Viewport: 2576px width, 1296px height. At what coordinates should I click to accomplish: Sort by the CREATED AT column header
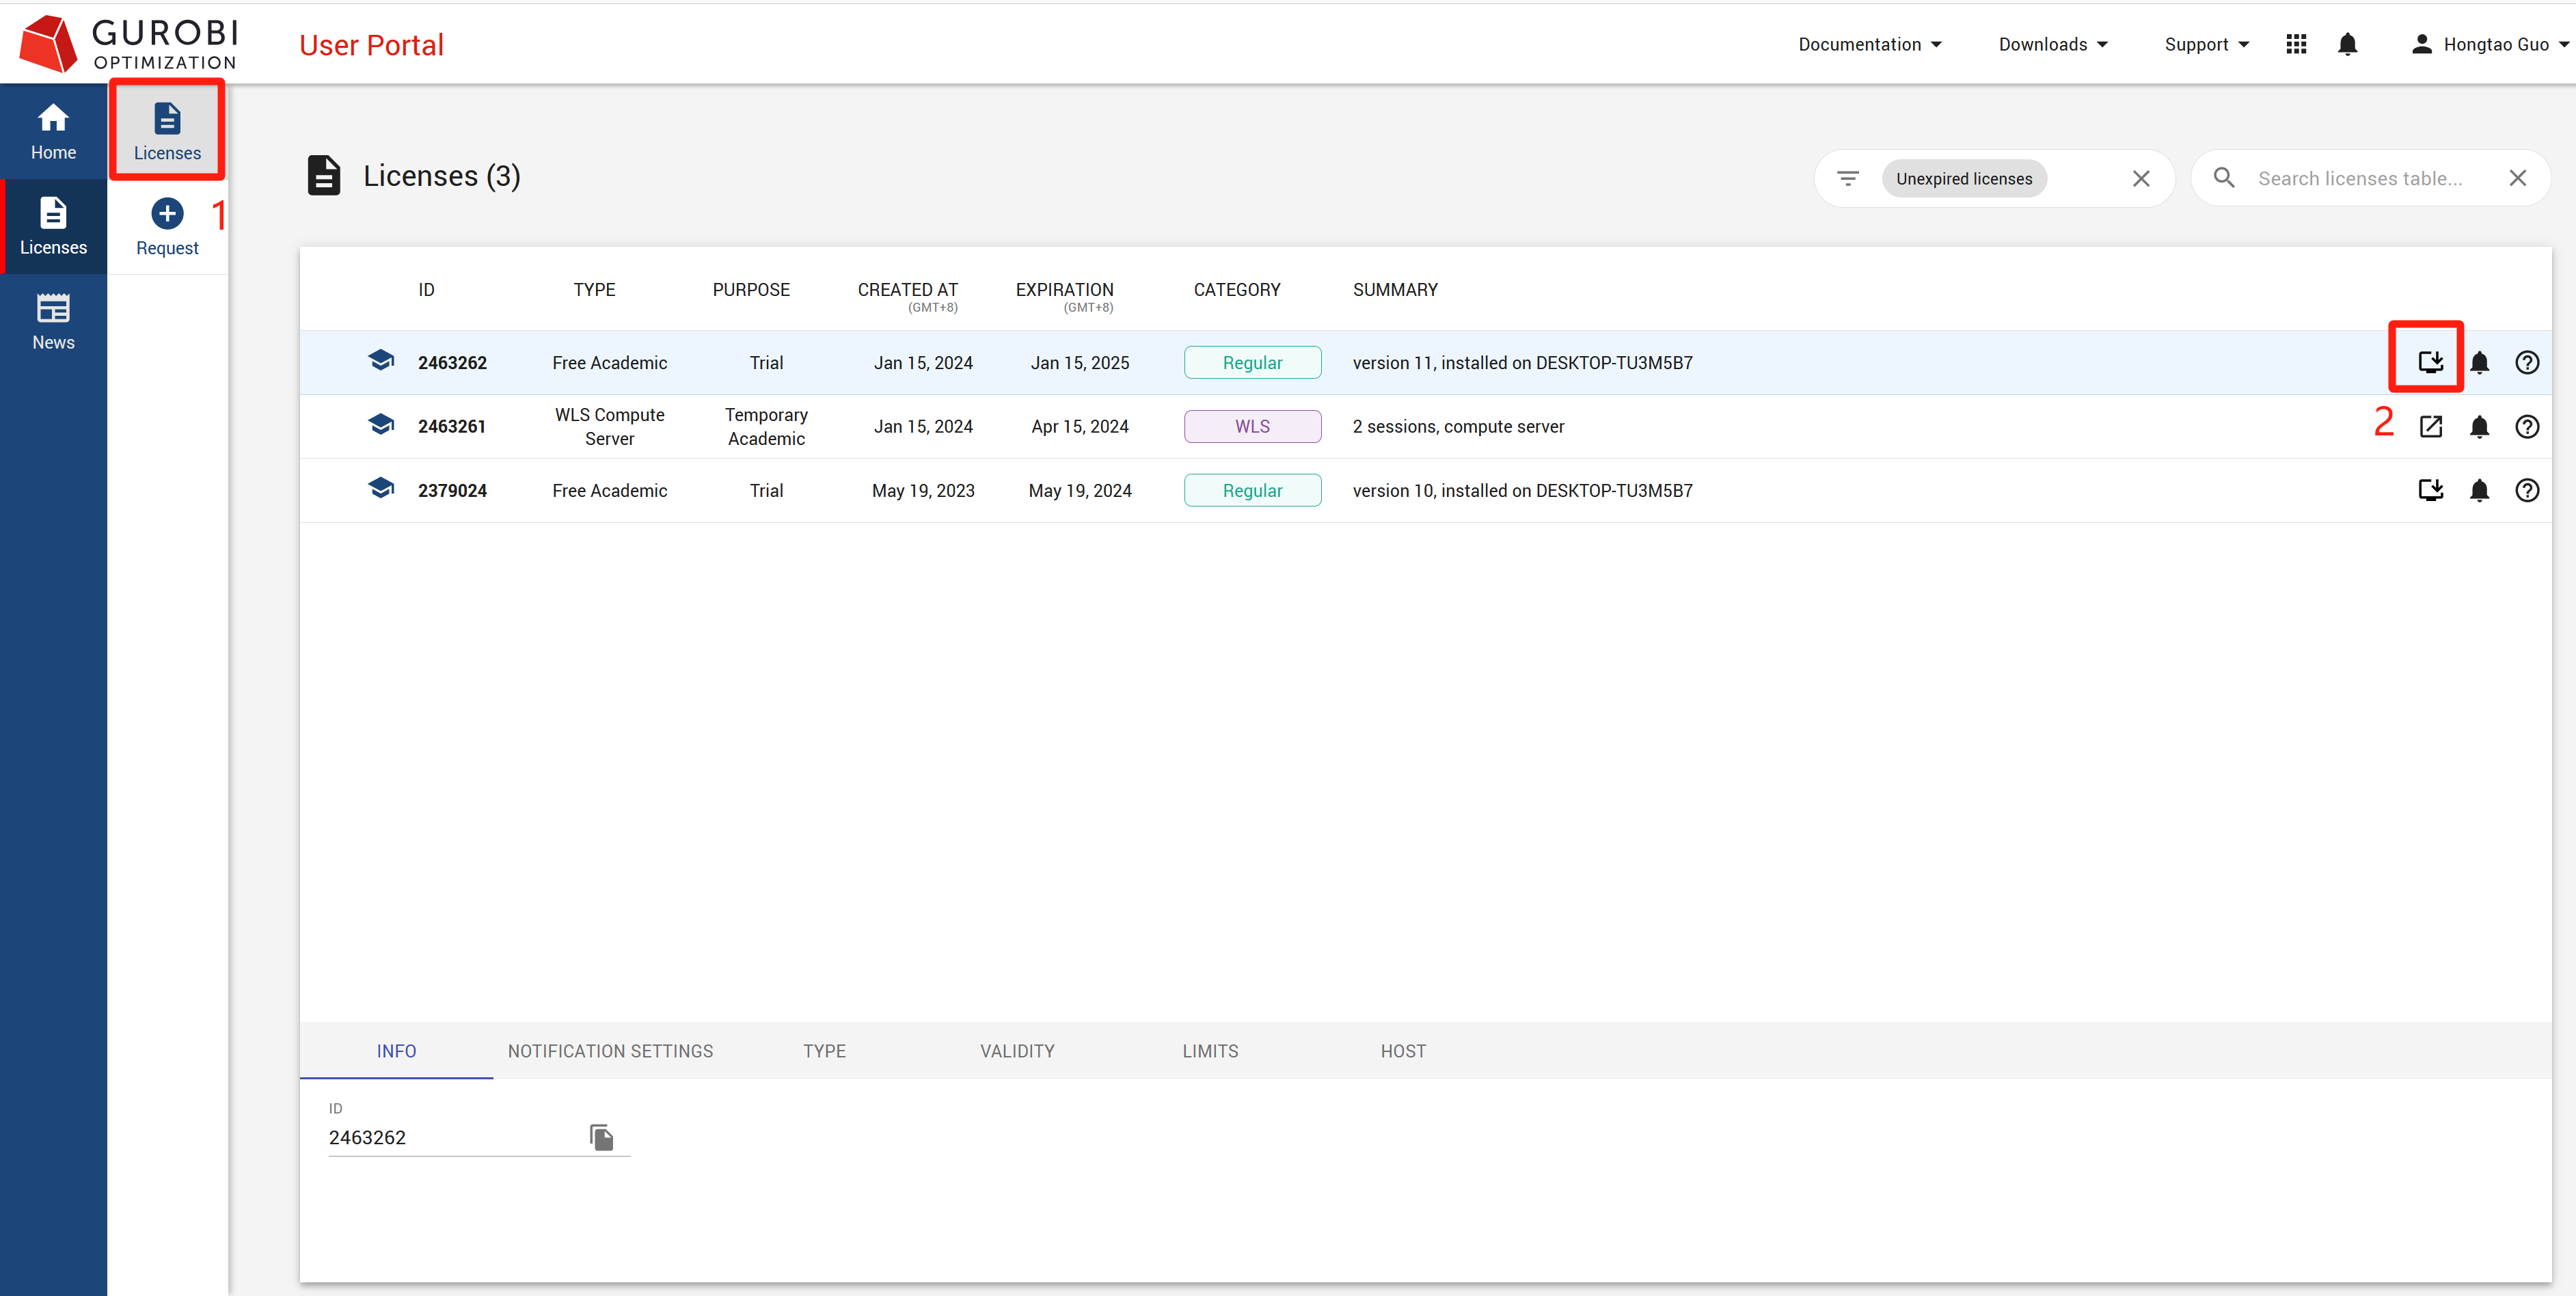[x=907, y=289]
